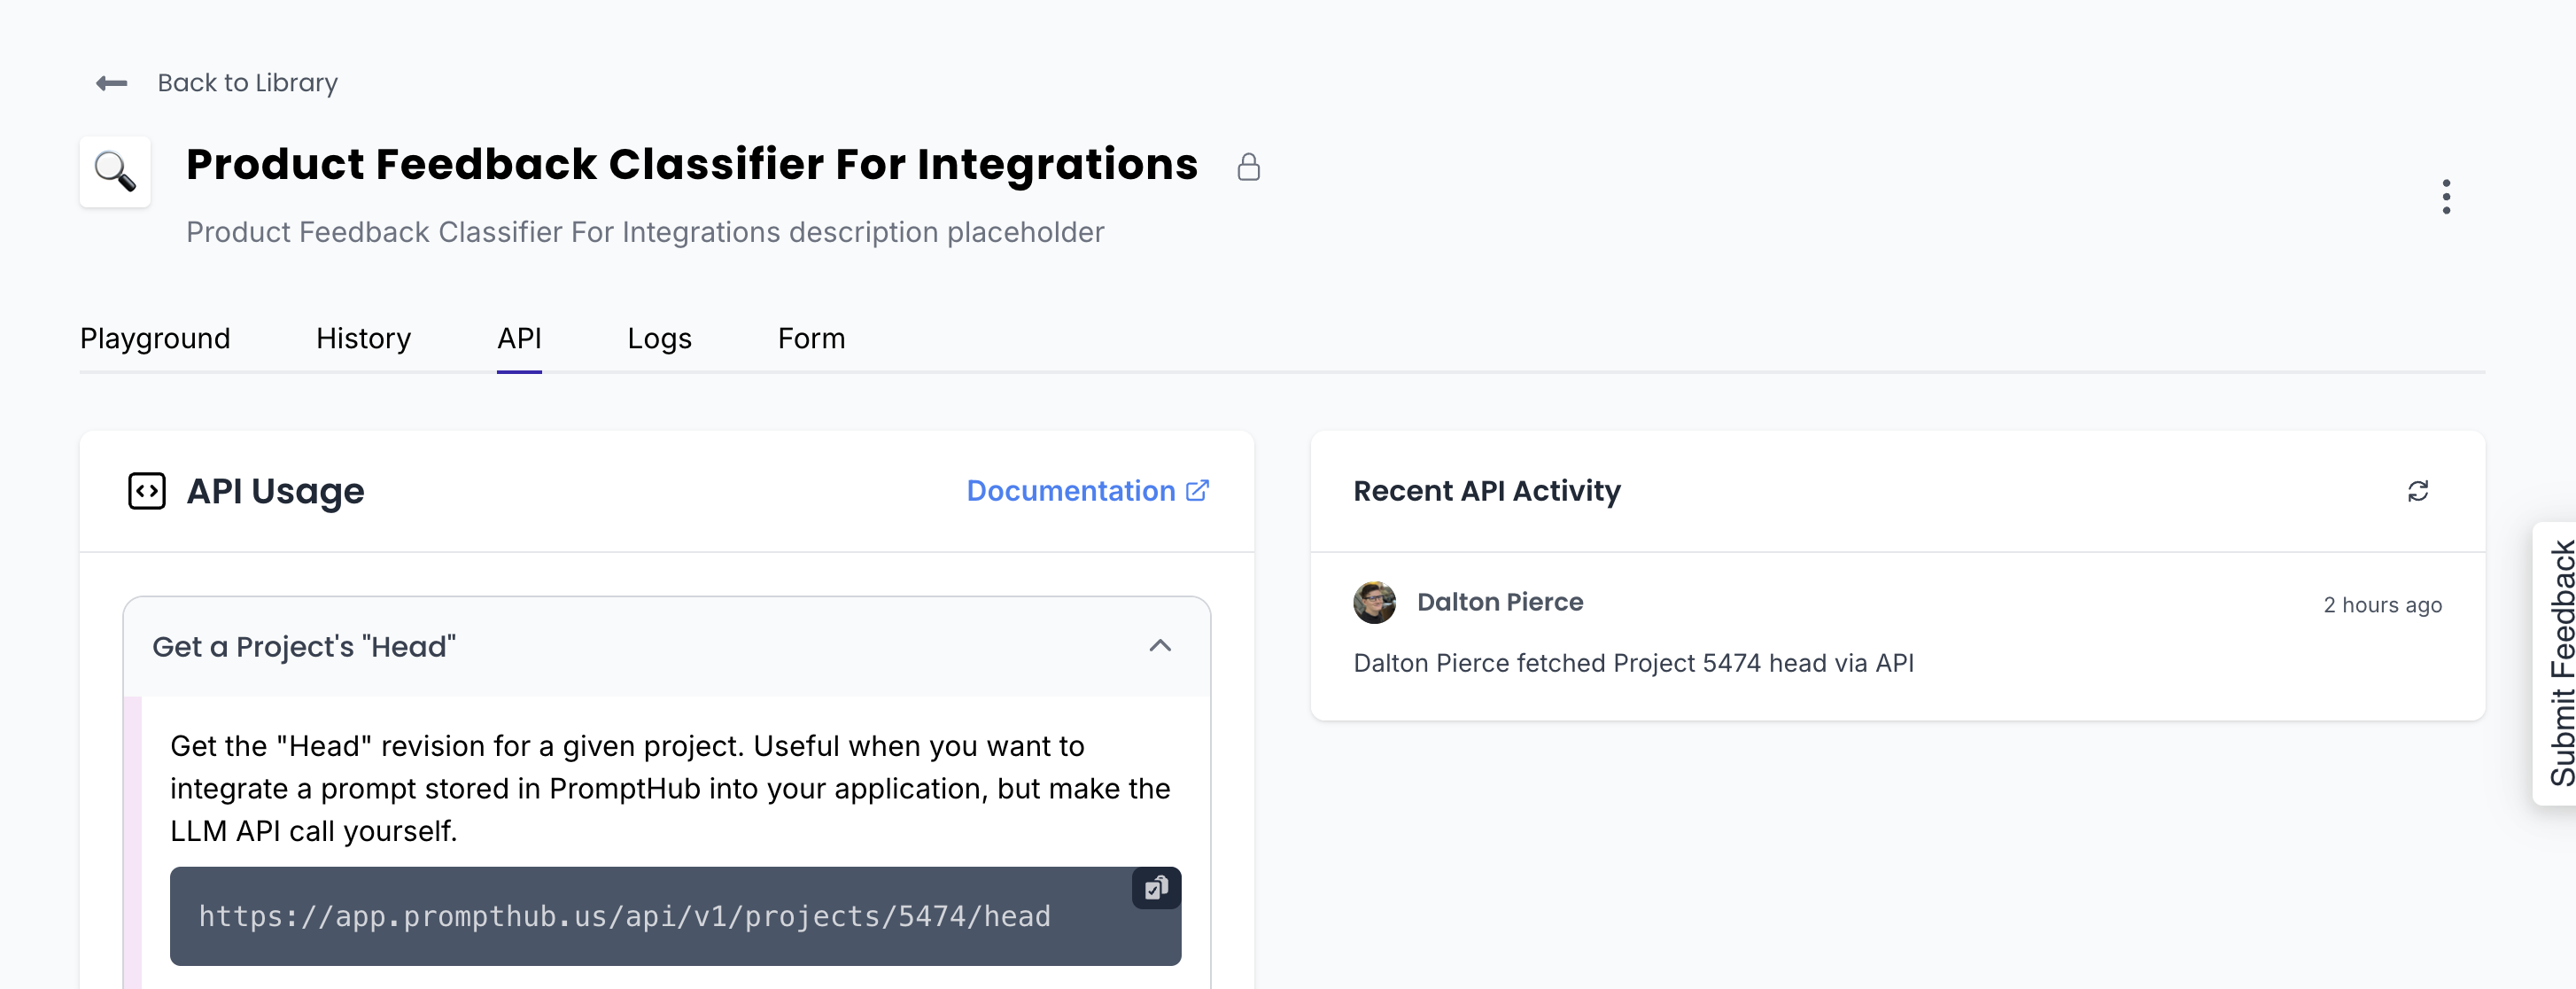This screenshot has height=989, width=2576.
Task: Click Dalton Pierce's avatar
Action: point(1374,602)
